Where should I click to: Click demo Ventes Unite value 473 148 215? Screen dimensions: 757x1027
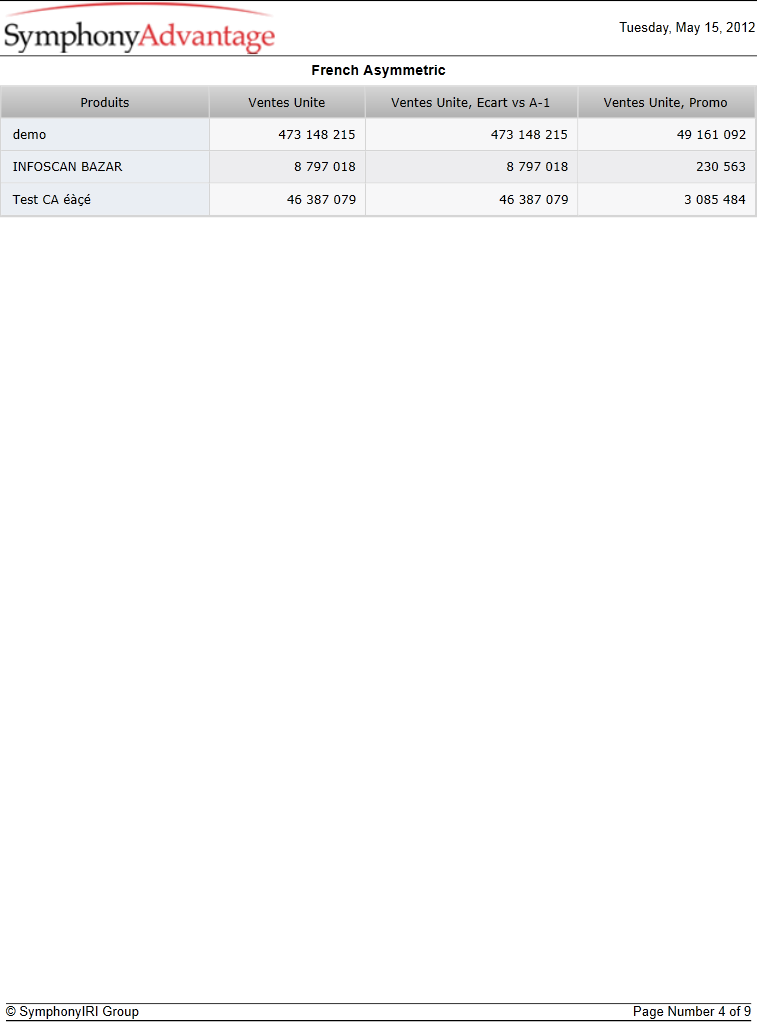[x=317, y=134]
